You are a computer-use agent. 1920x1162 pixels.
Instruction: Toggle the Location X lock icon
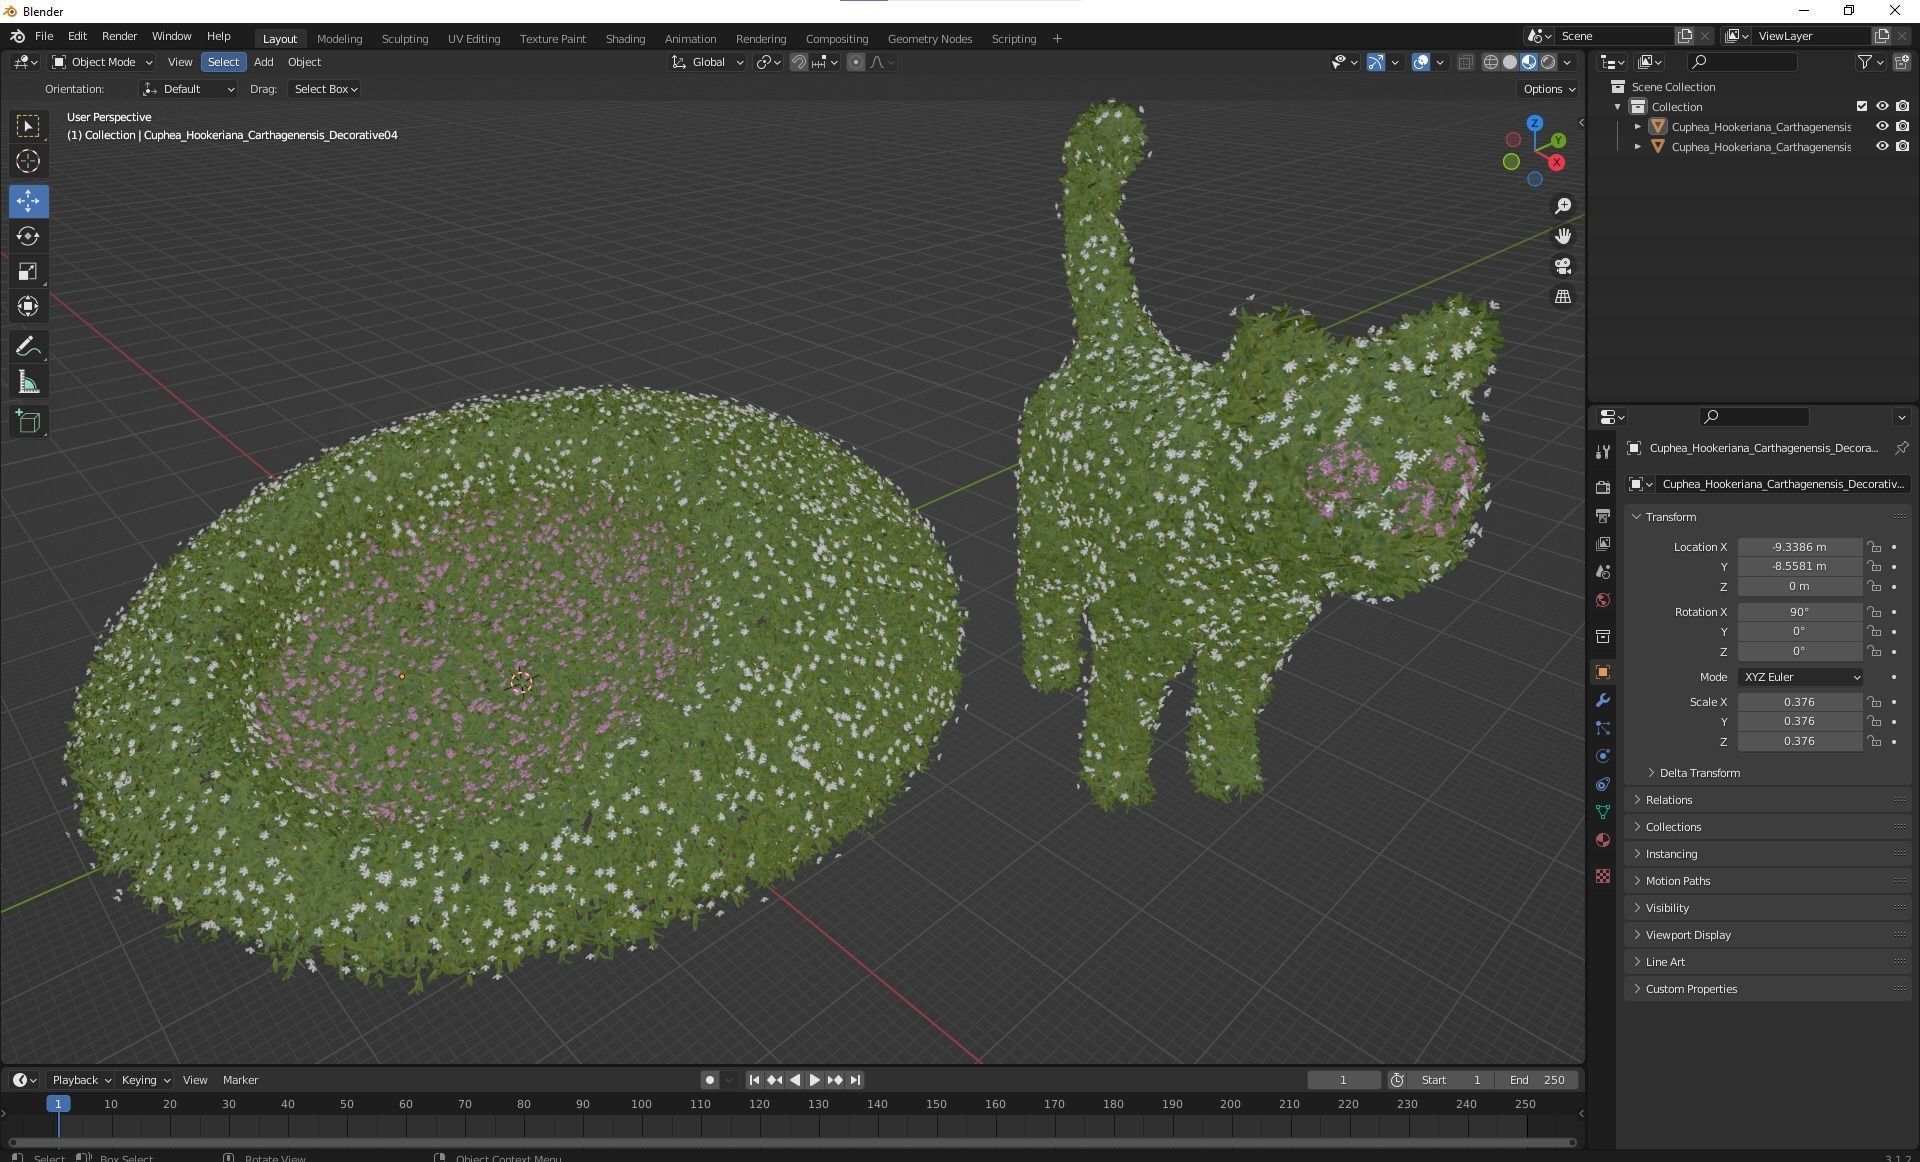click(x=1874, y=547)
